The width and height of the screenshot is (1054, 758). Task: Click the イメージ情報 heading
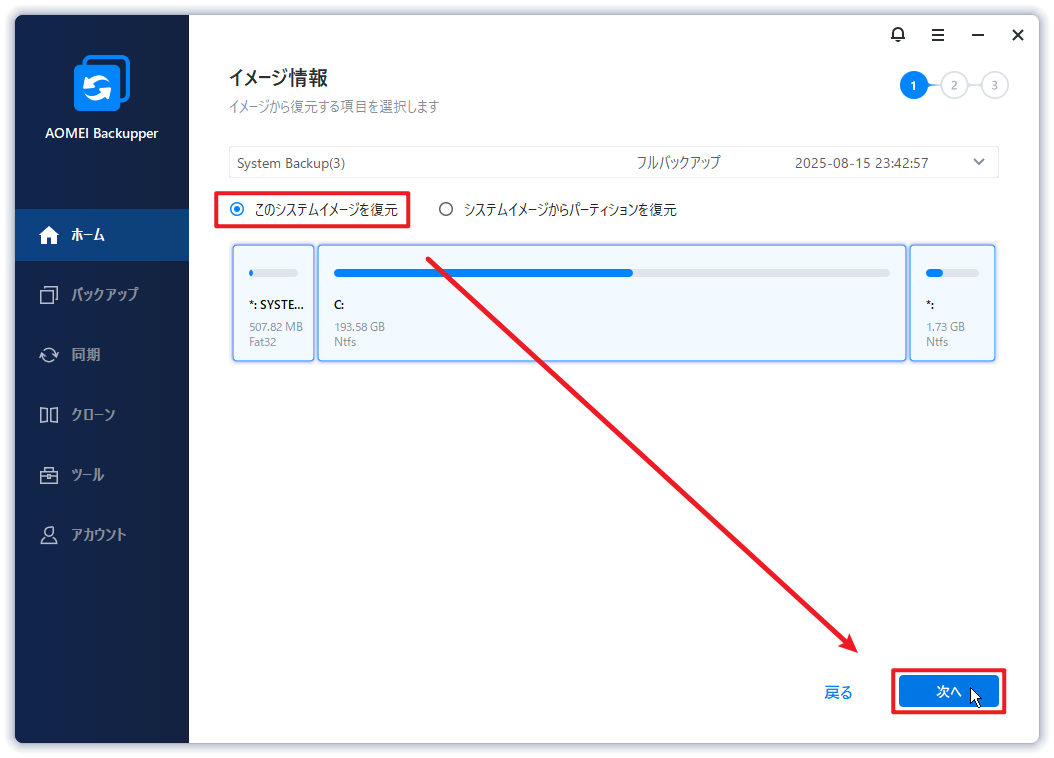(x=278, y=78)
